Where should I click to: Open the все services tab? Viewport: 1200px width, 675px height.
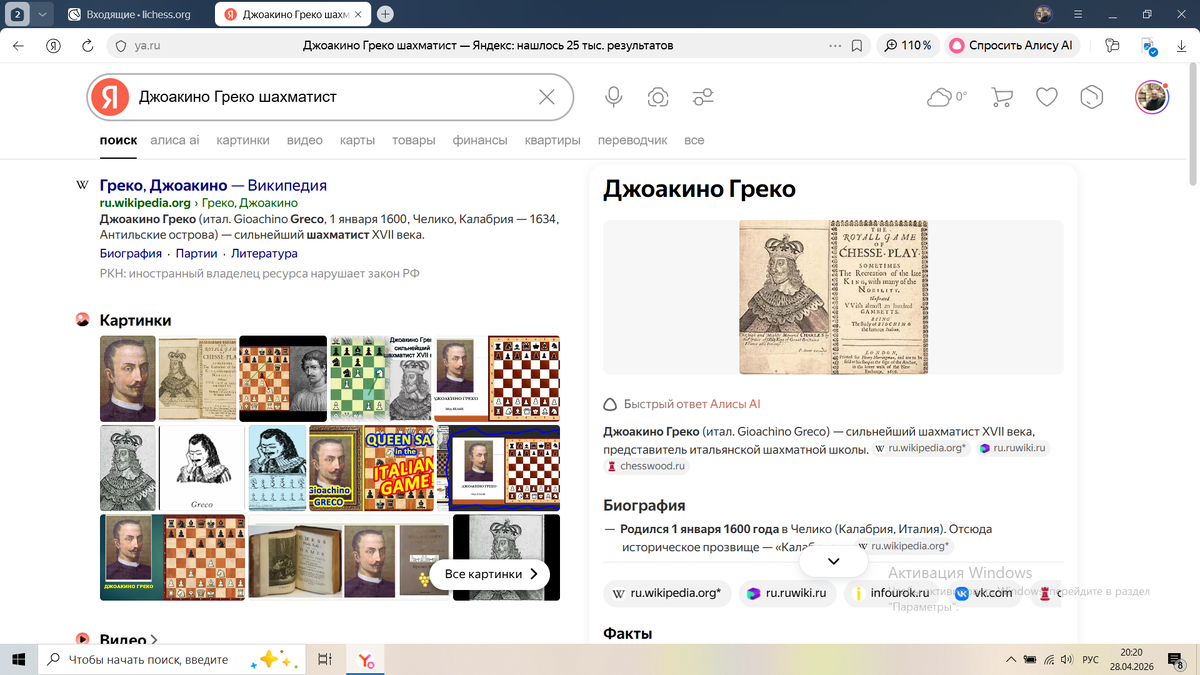694,140
